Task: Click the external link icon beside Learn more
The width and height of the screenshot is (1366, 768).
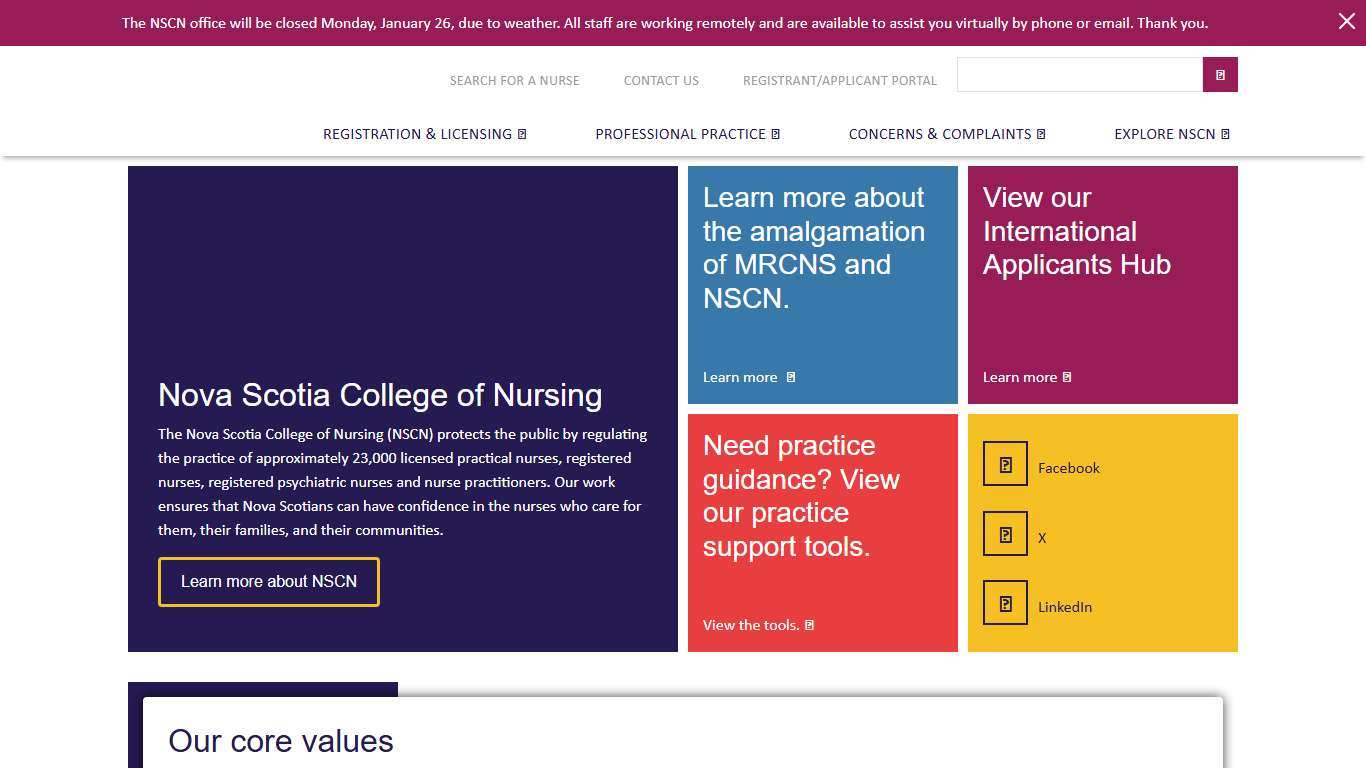Action: [x=789, y=377]
